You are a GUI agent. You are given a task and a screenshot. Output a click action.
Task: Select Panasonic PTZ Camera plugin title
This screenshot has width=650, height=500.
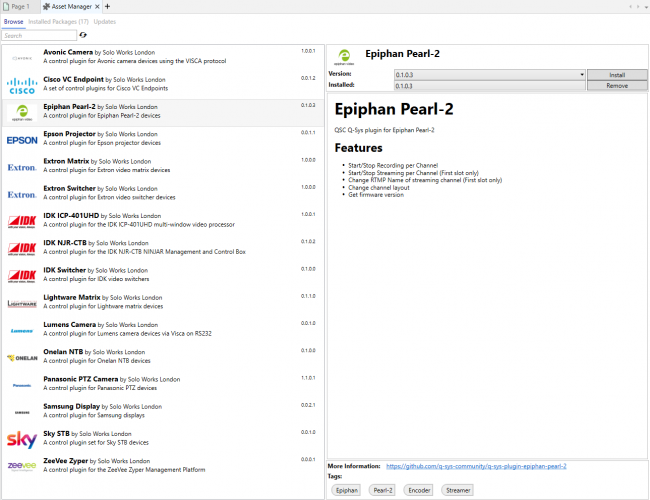(80, 379)
